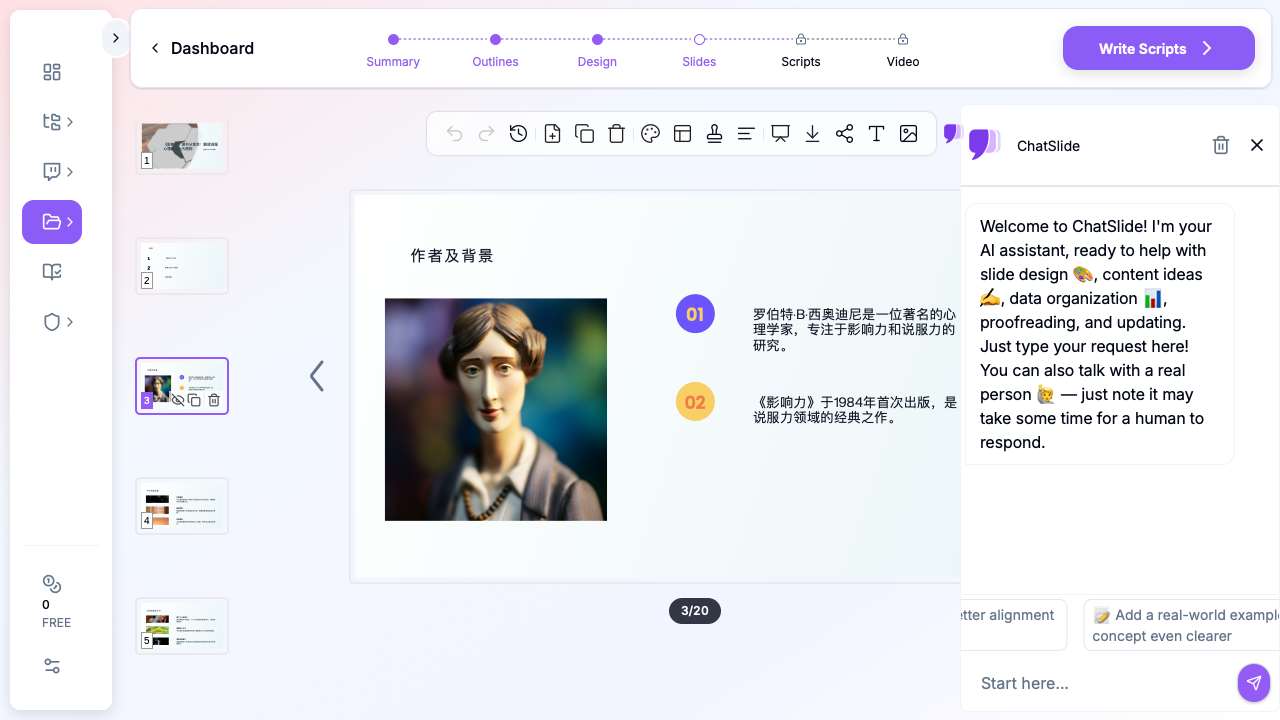1280x720 pixels.
Task: Open the color palette theme tool
Action: pyautogui.click(x=650, y=134)
